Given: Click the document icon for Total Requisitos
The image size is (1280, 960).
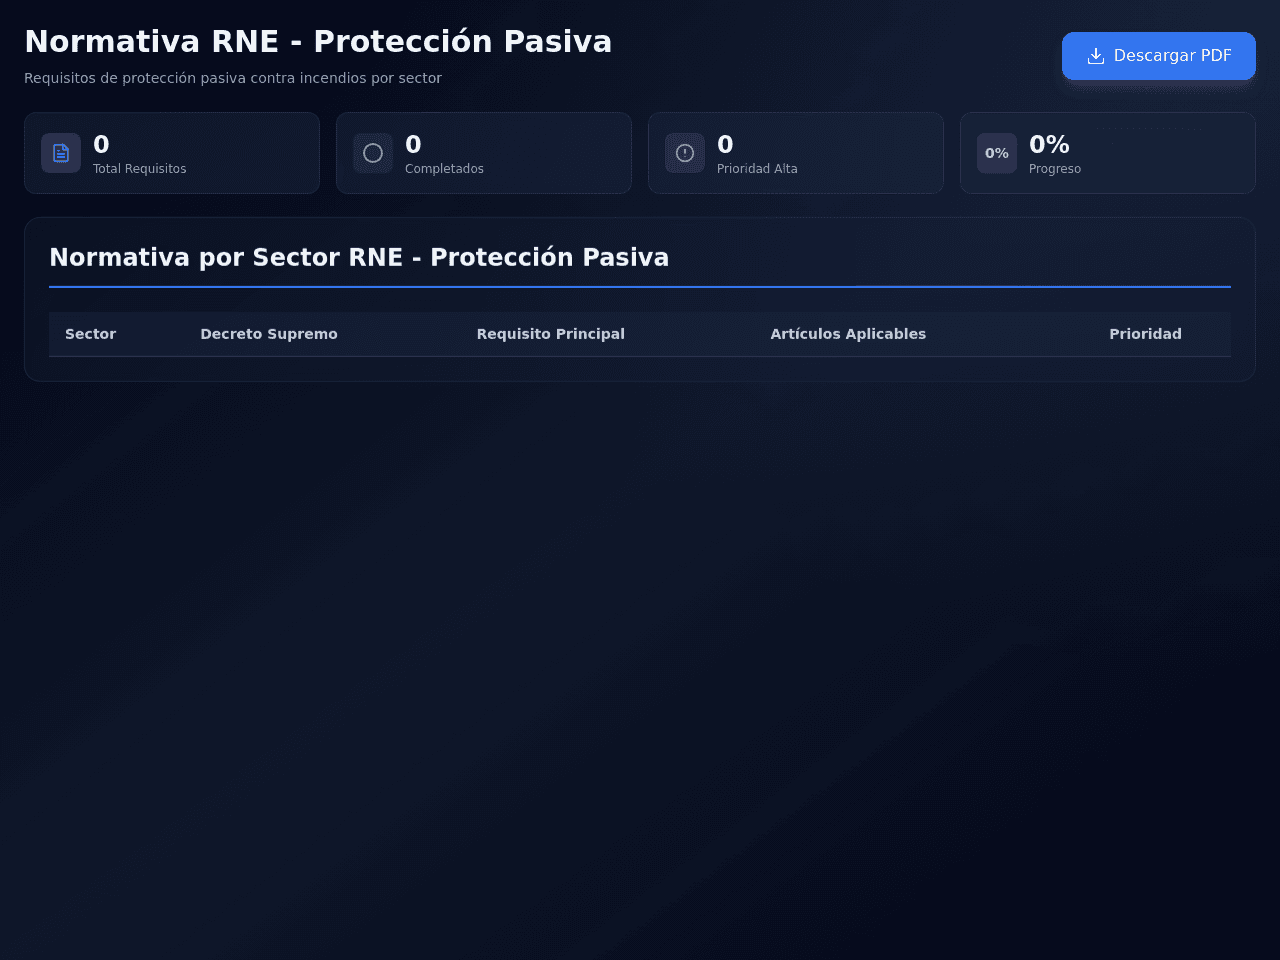Looking at the screenshot, I should (61, 153).
